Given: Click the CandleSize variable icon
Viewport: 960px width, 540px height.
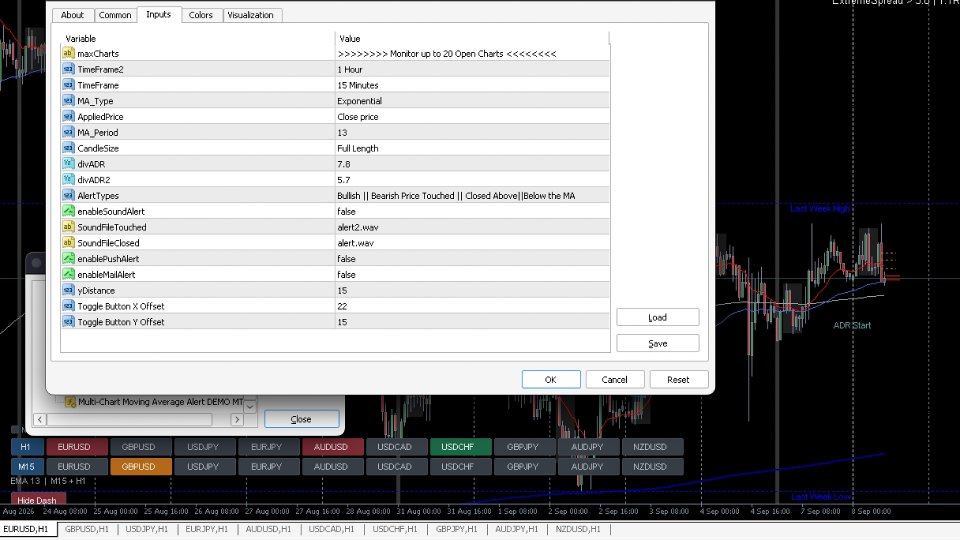Looking at the screenshot, I should [x=68, y=148].
